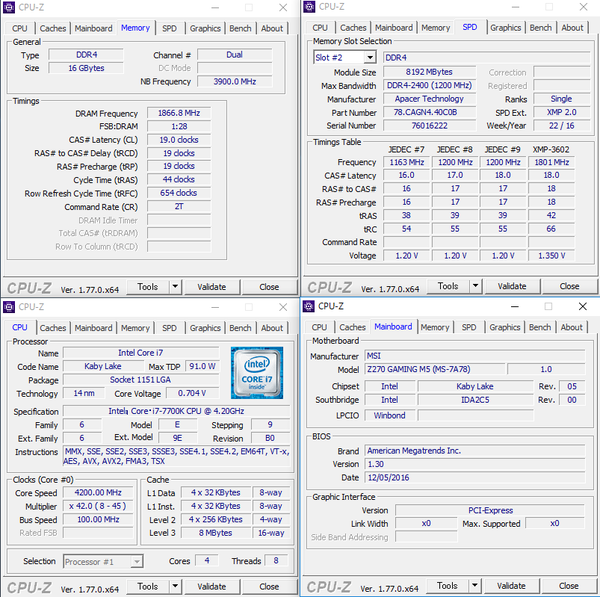
Task: Click Validate button in Mainboard window
Action: click(511, 586)
